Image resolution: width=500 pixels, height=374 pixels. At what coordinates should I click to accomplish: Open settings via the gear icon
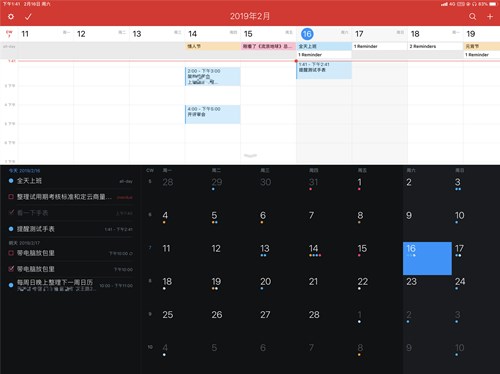point(11,16)
